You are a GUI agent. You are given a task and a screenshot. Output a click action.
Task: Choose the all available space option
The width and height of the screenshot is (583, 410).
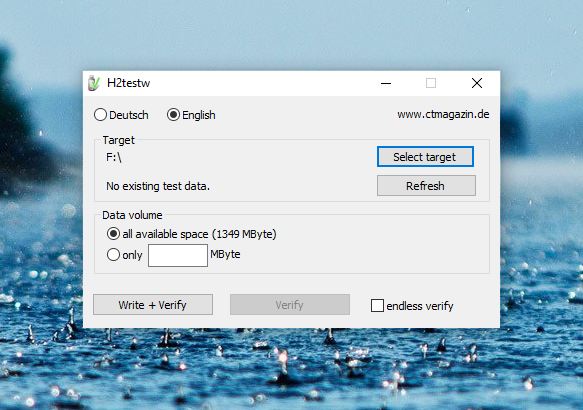click(x=113, y=234)
